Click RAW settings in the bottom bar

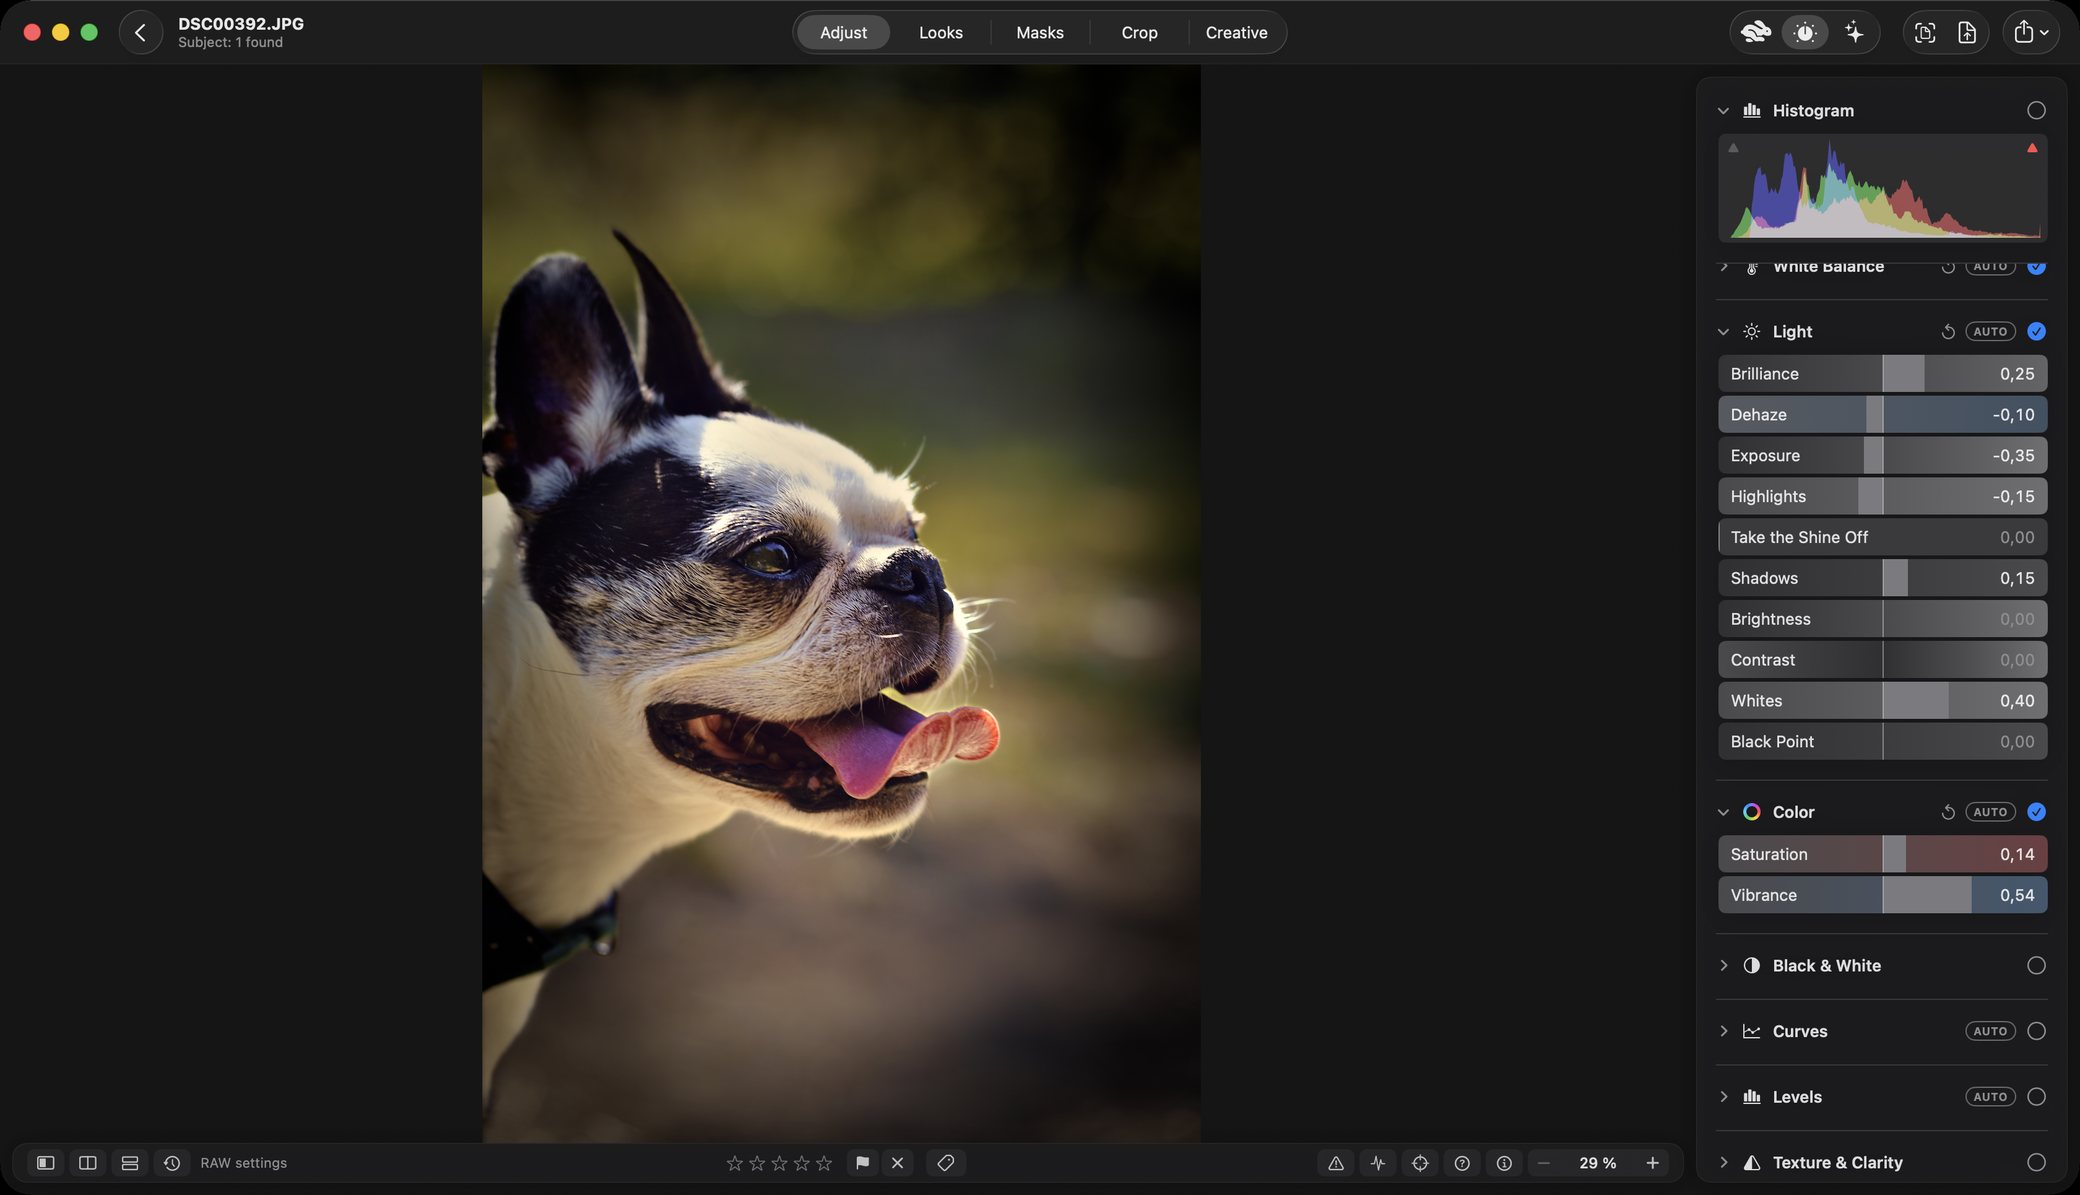click(x=243, y=1163)
